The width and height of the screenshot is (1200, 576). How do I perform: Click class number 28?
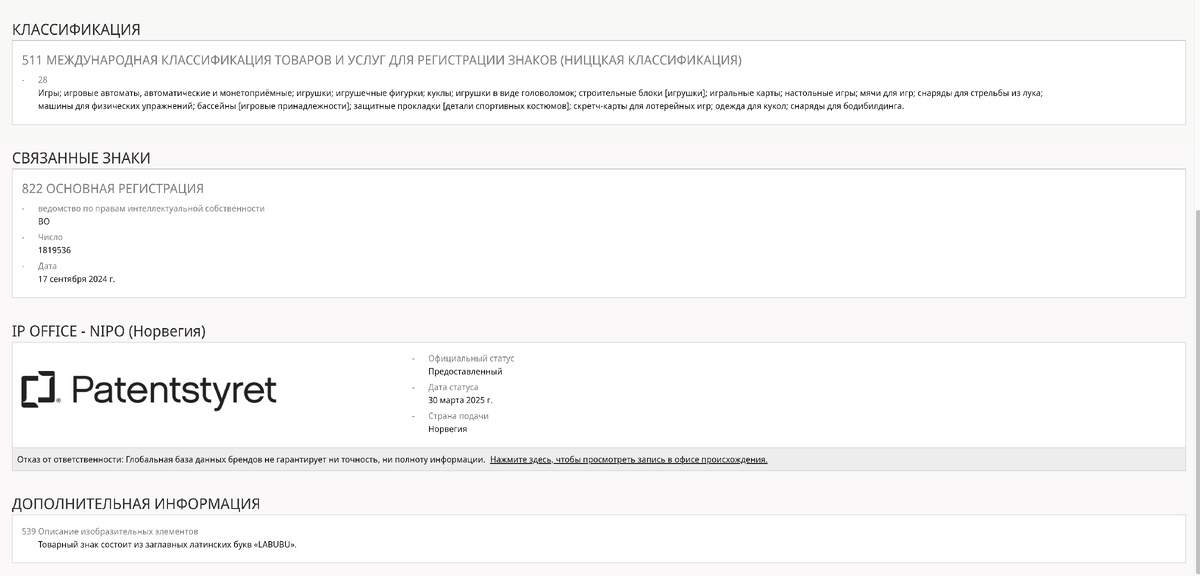click(42, 79)
